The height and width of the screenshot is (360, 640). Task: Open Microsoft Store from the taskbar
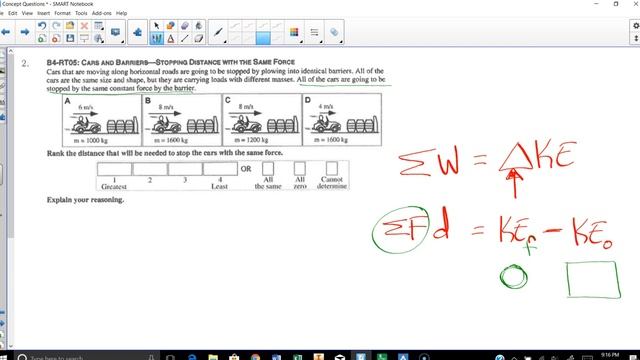click(234, 357)
